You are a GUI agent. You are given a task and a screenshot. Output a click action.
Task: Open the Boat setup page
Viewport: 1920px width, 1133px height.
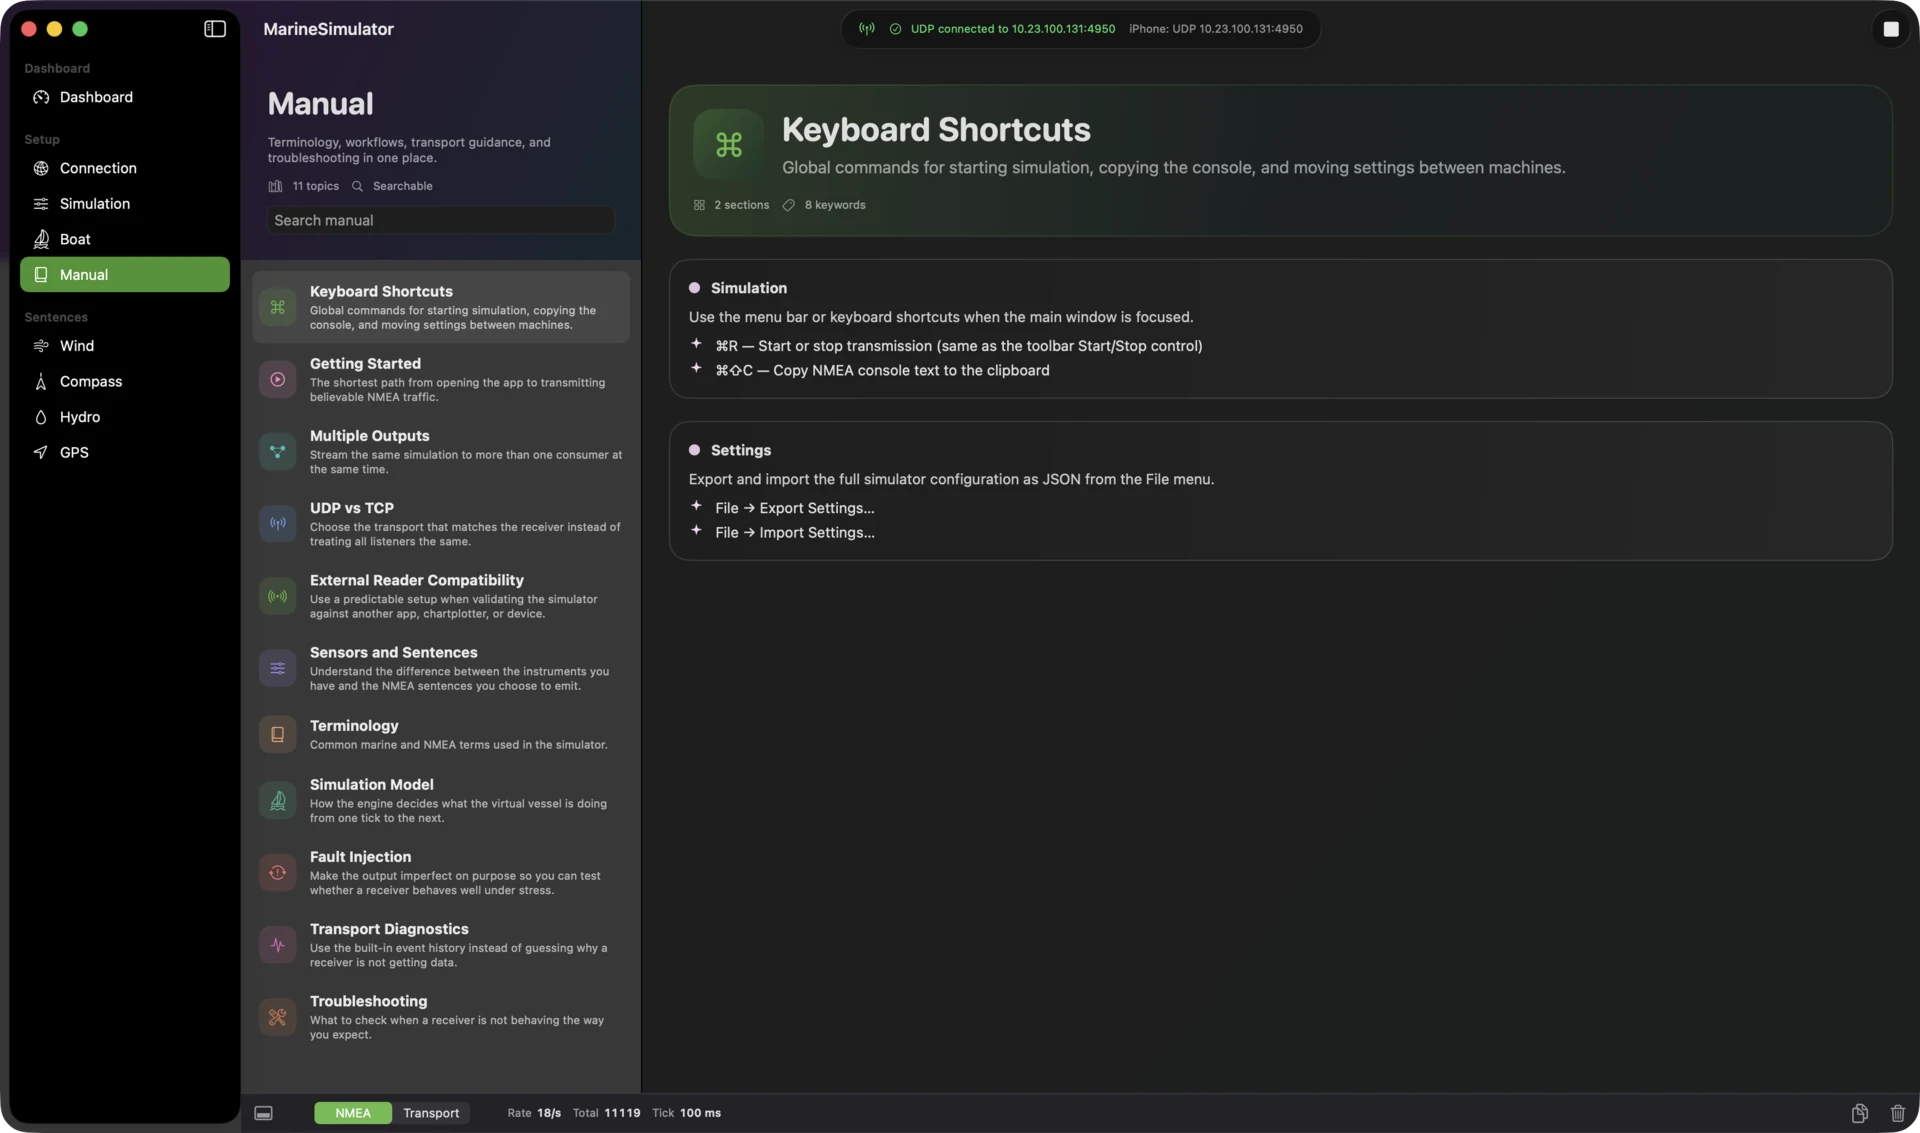click(x=125, y=239)
